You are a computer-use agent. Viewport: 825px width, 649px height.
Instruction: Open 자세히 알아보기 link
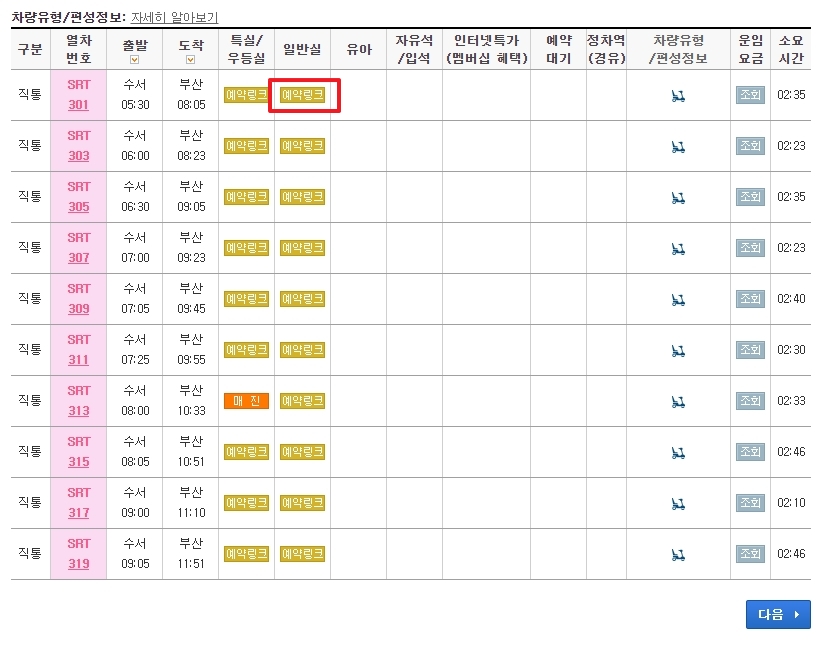174,17
